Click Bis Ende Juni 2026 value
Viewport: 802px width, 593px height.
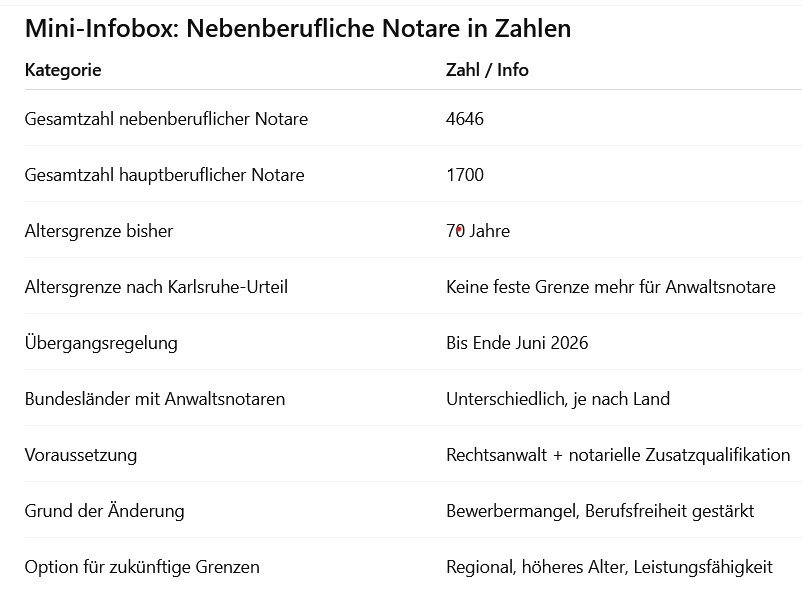(517, 343)
